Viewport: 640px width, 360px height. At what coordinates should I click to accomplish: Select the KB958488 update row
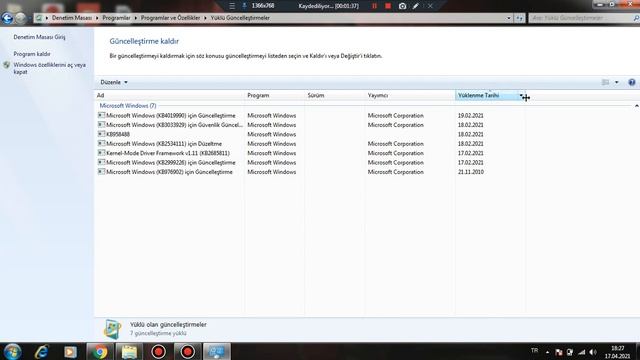[311, 134]
